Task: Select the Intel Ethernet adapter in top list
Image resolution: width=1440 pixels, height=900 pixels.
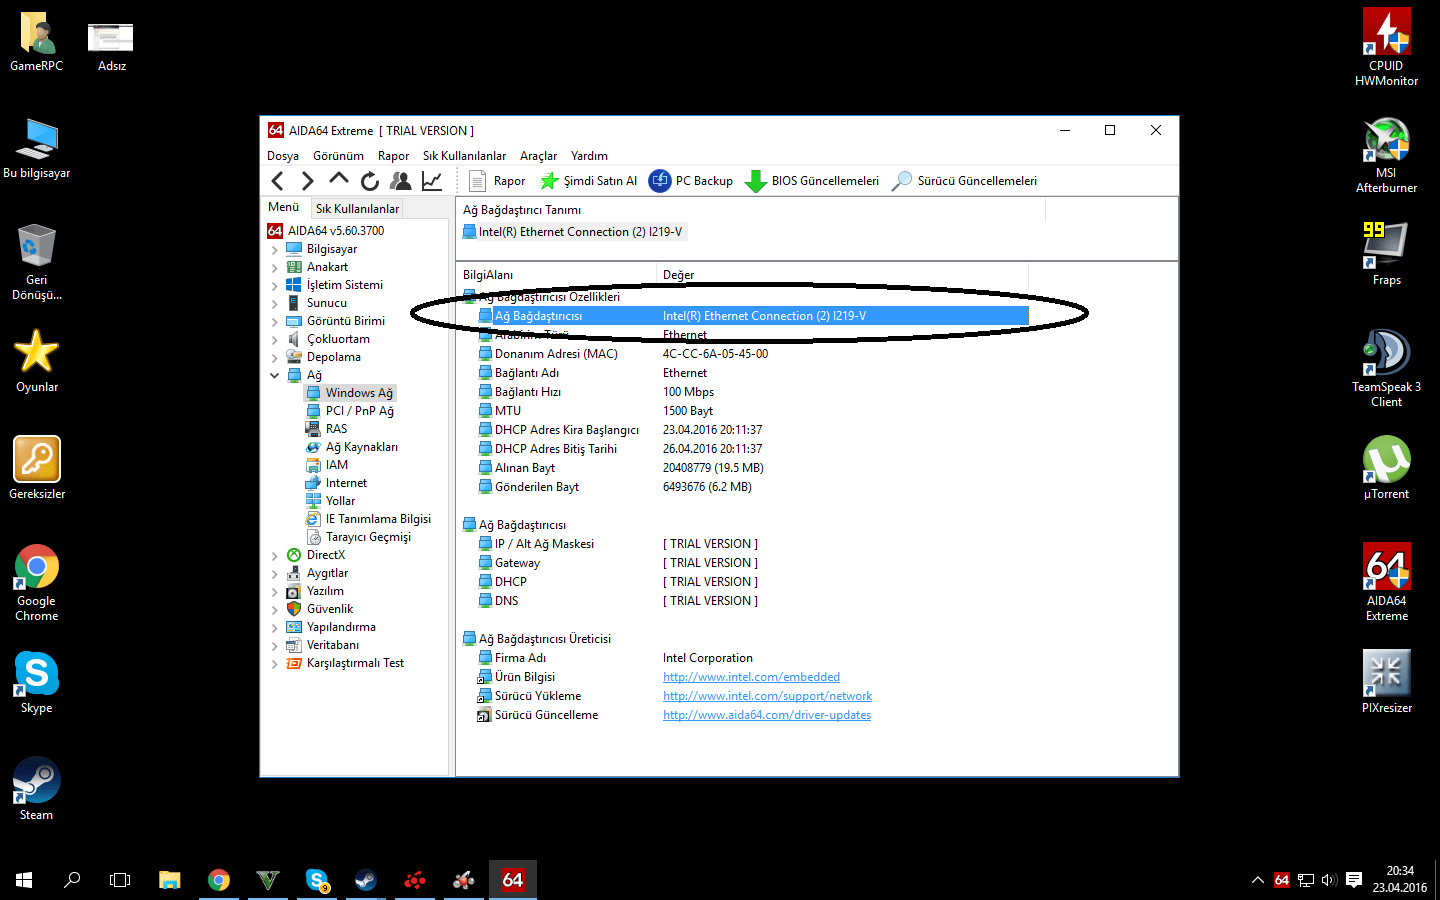Action: click(573, 232)
